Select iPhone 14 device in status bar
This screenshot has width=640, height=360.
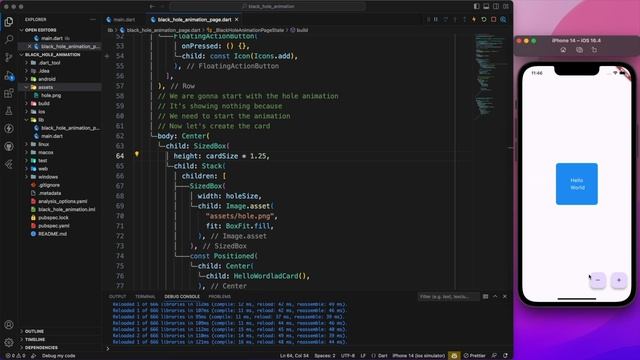[418, 356]
